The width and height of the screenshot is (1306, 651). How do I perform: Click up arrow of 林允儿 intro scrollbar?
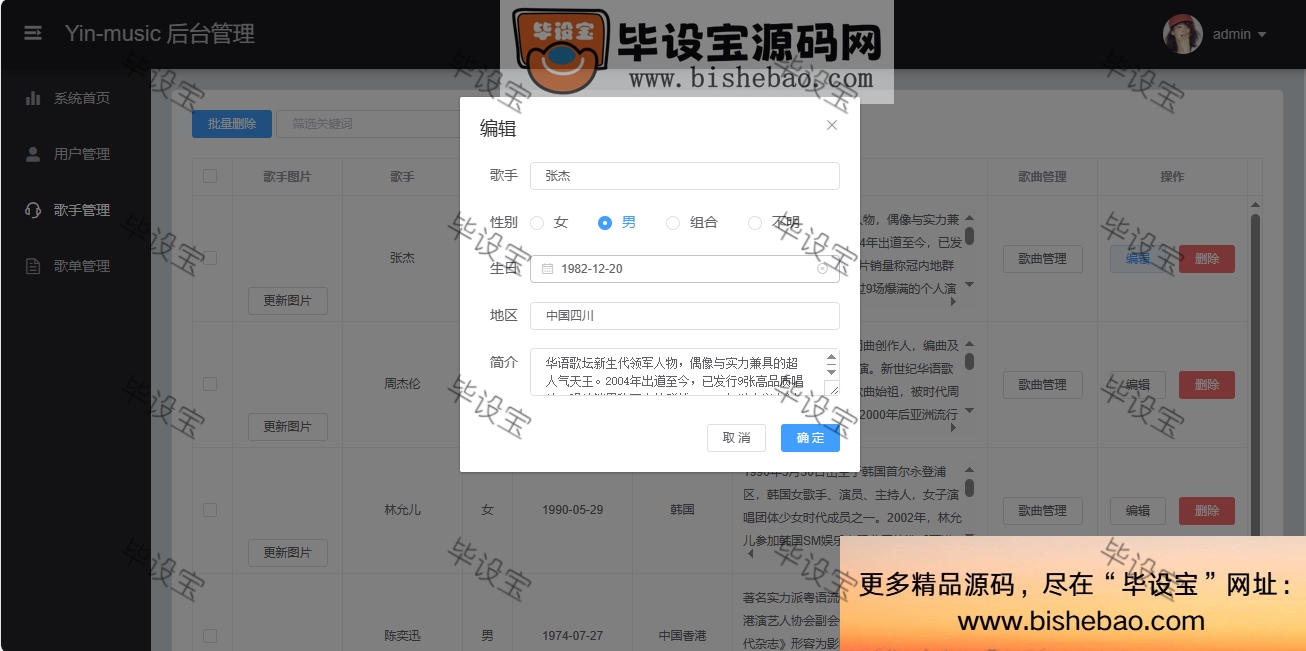point(969,469)
